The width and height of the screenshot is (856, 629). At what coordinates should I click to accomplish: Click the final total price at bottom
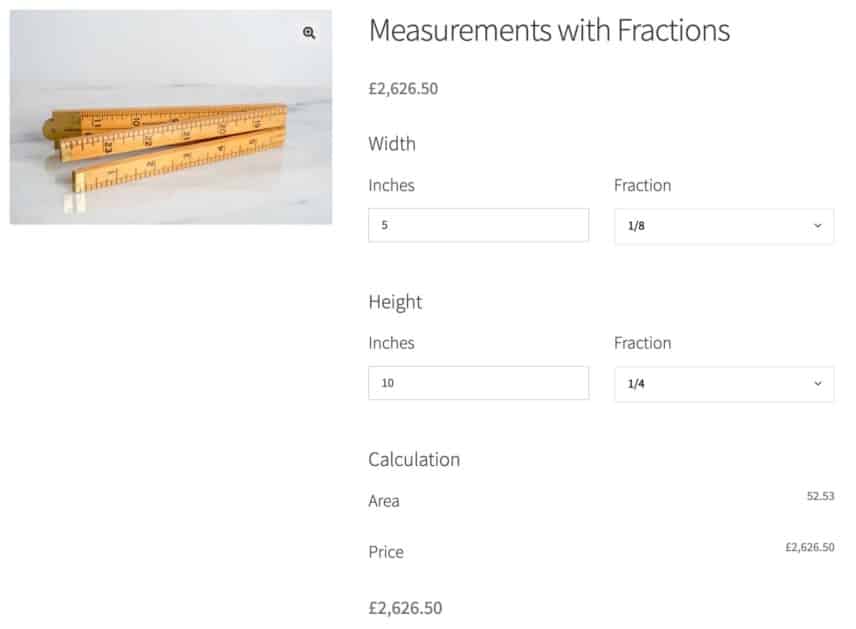coord(405,607)
